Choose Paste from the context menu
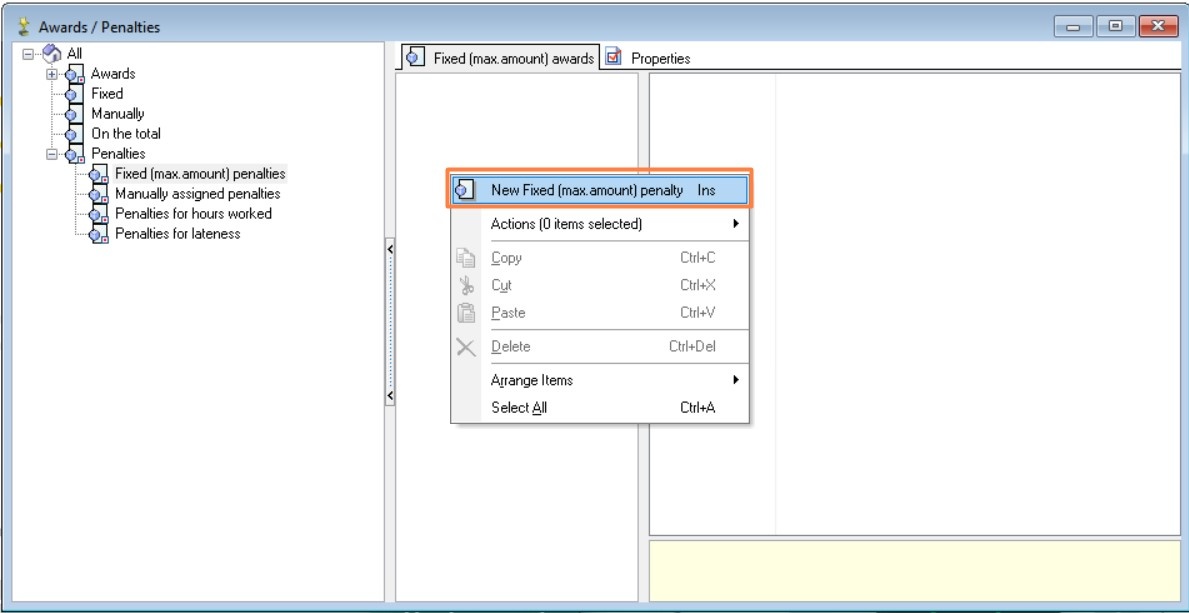 click(x=600, y=313)
